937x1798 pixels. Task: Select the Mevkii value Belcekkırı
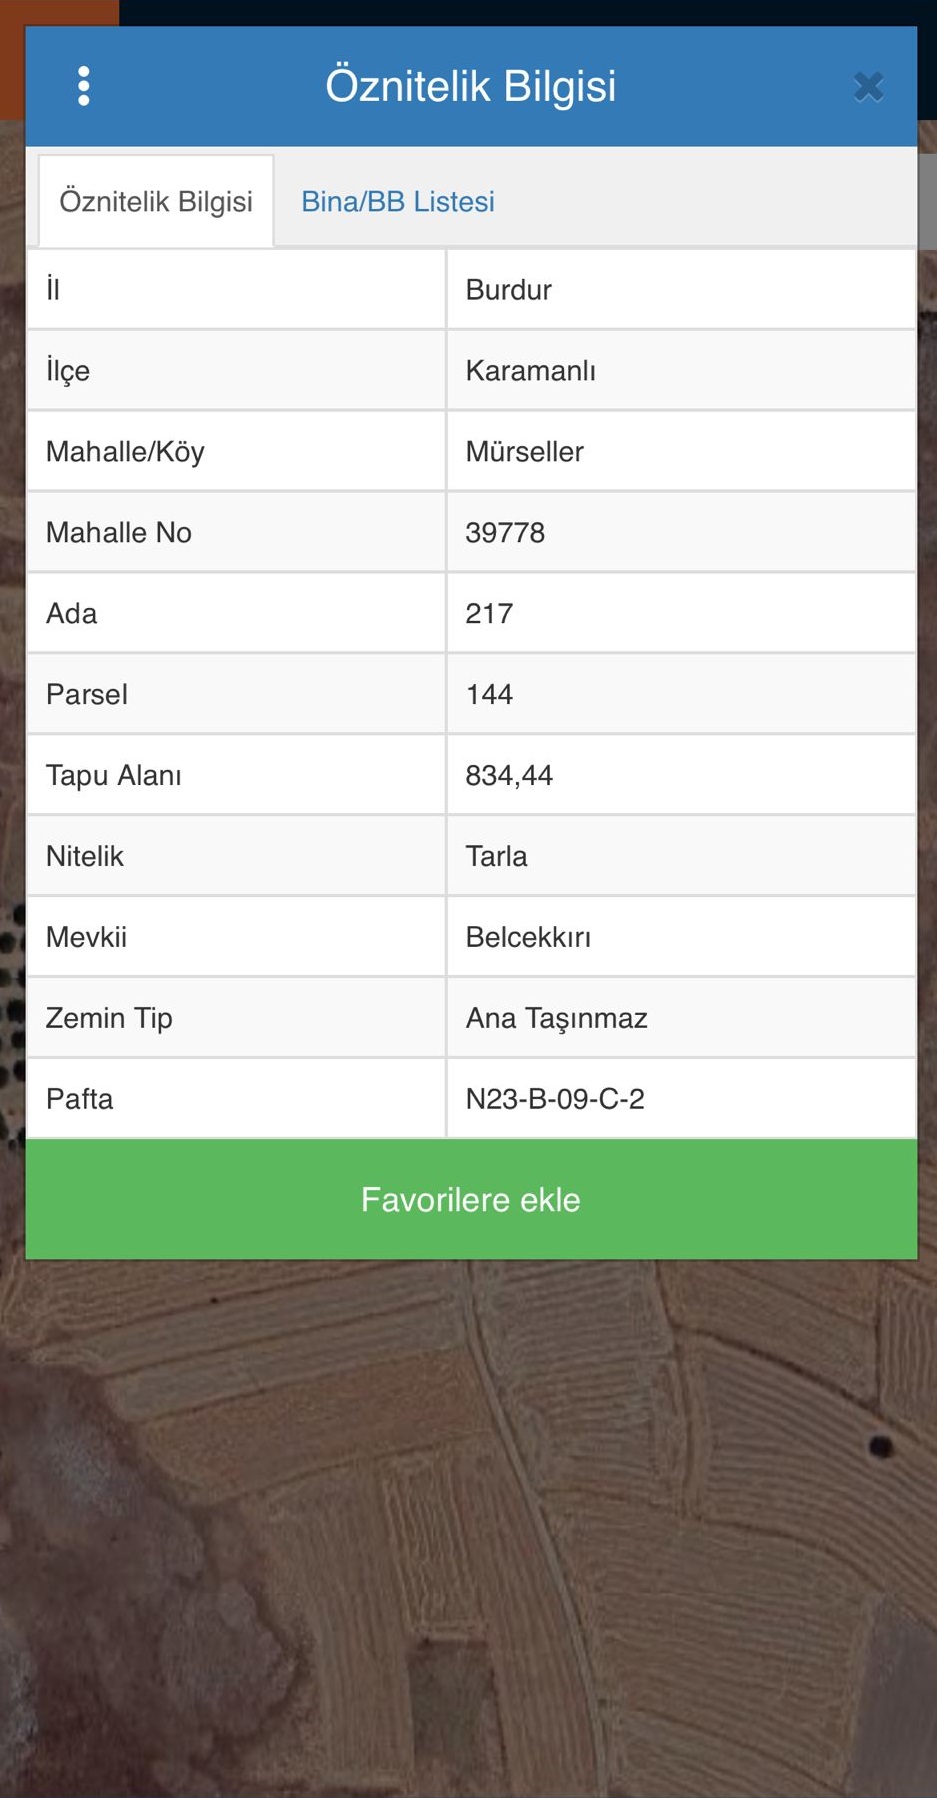(x=528, y=938)
